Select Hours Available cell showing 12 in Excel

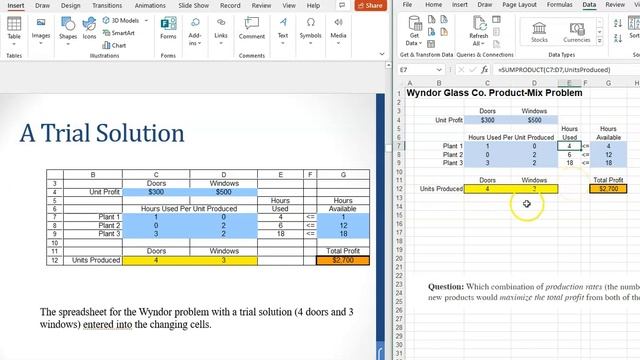point(608,155)
